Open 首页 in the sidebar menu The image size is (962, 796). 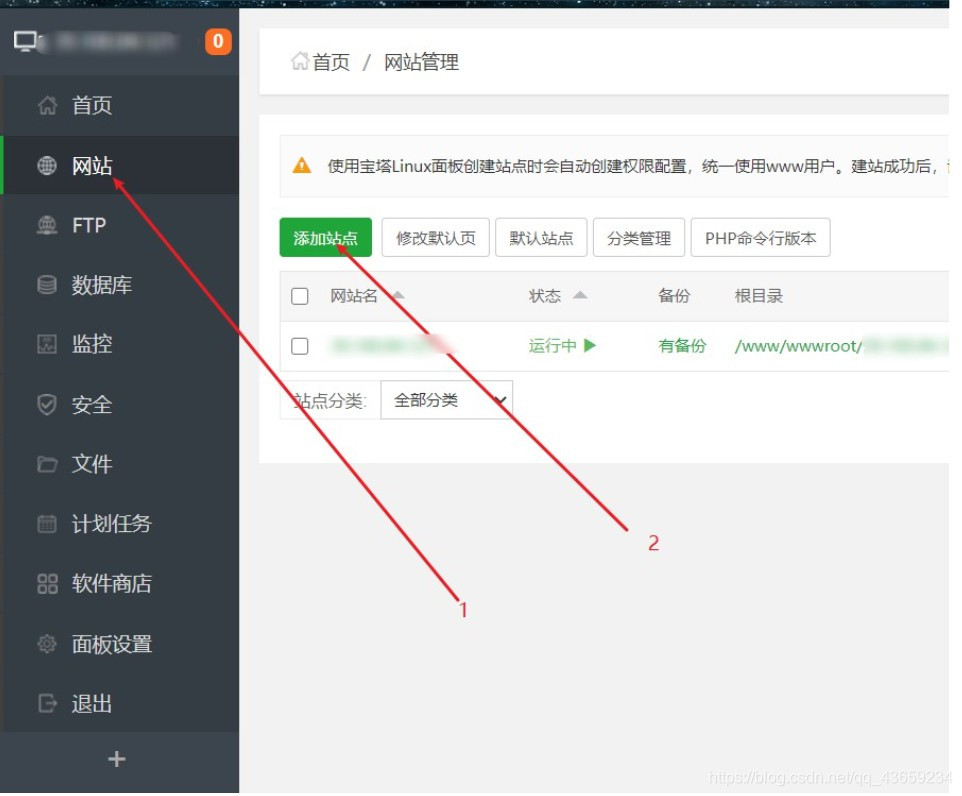click(120, 106)
